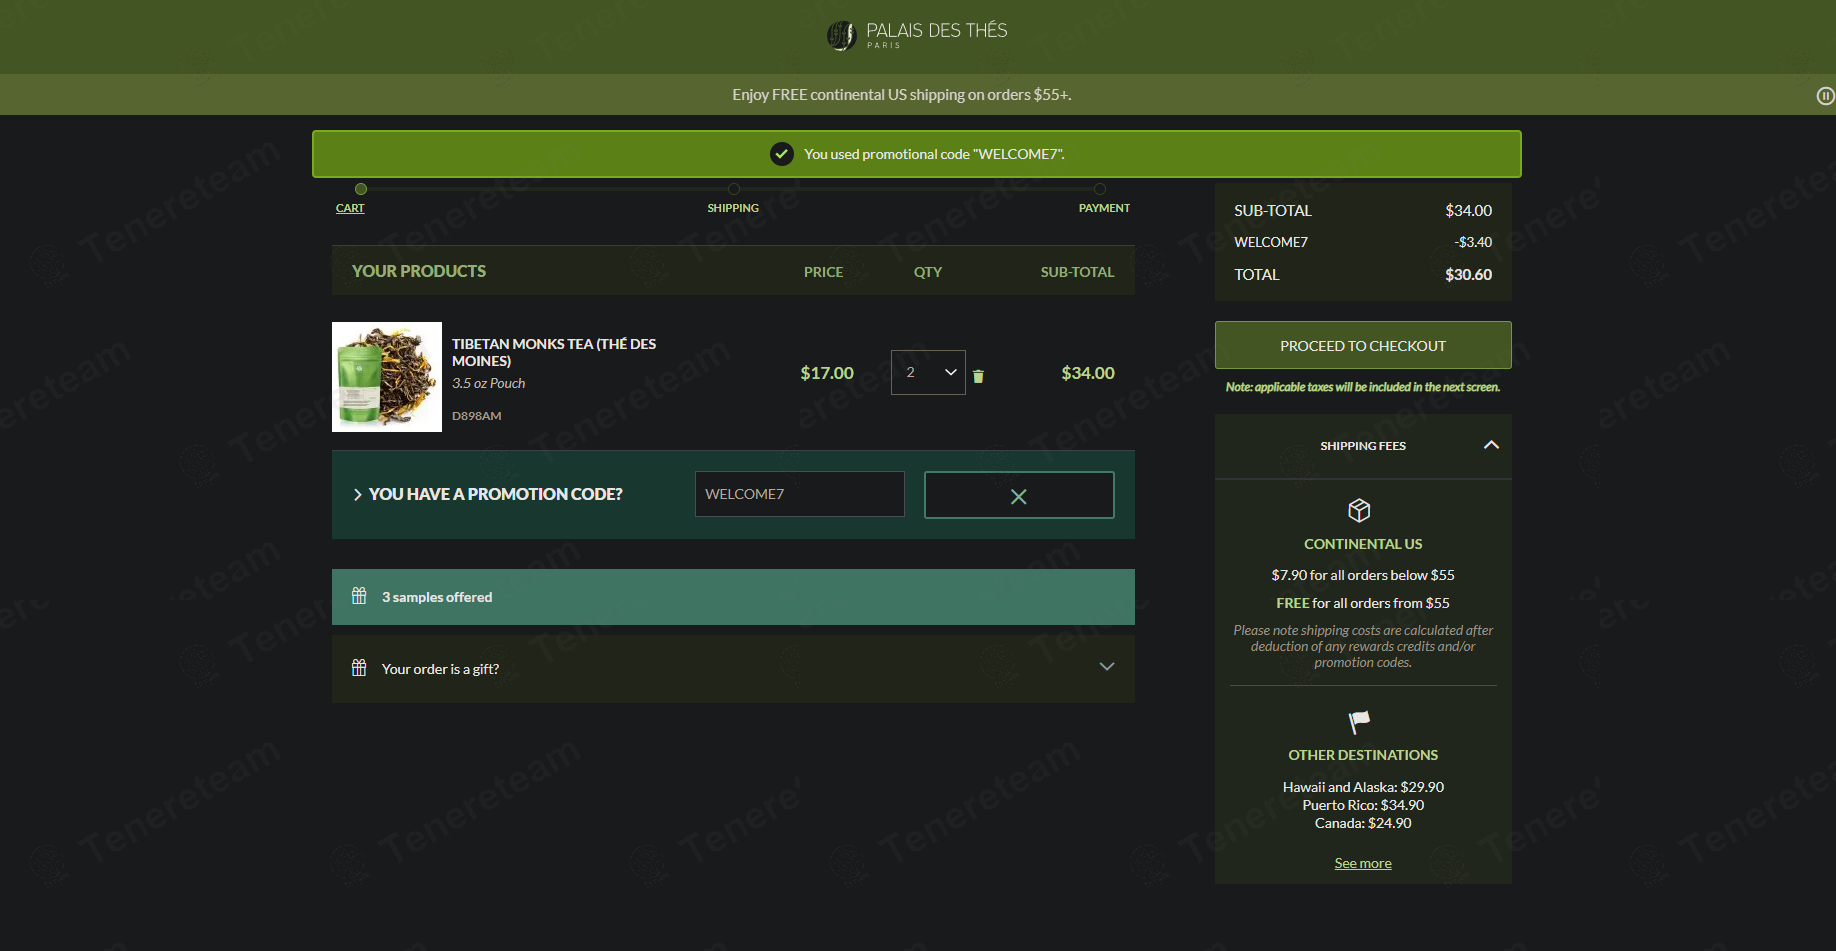Click the Shipping progress dot

[734, 189]
